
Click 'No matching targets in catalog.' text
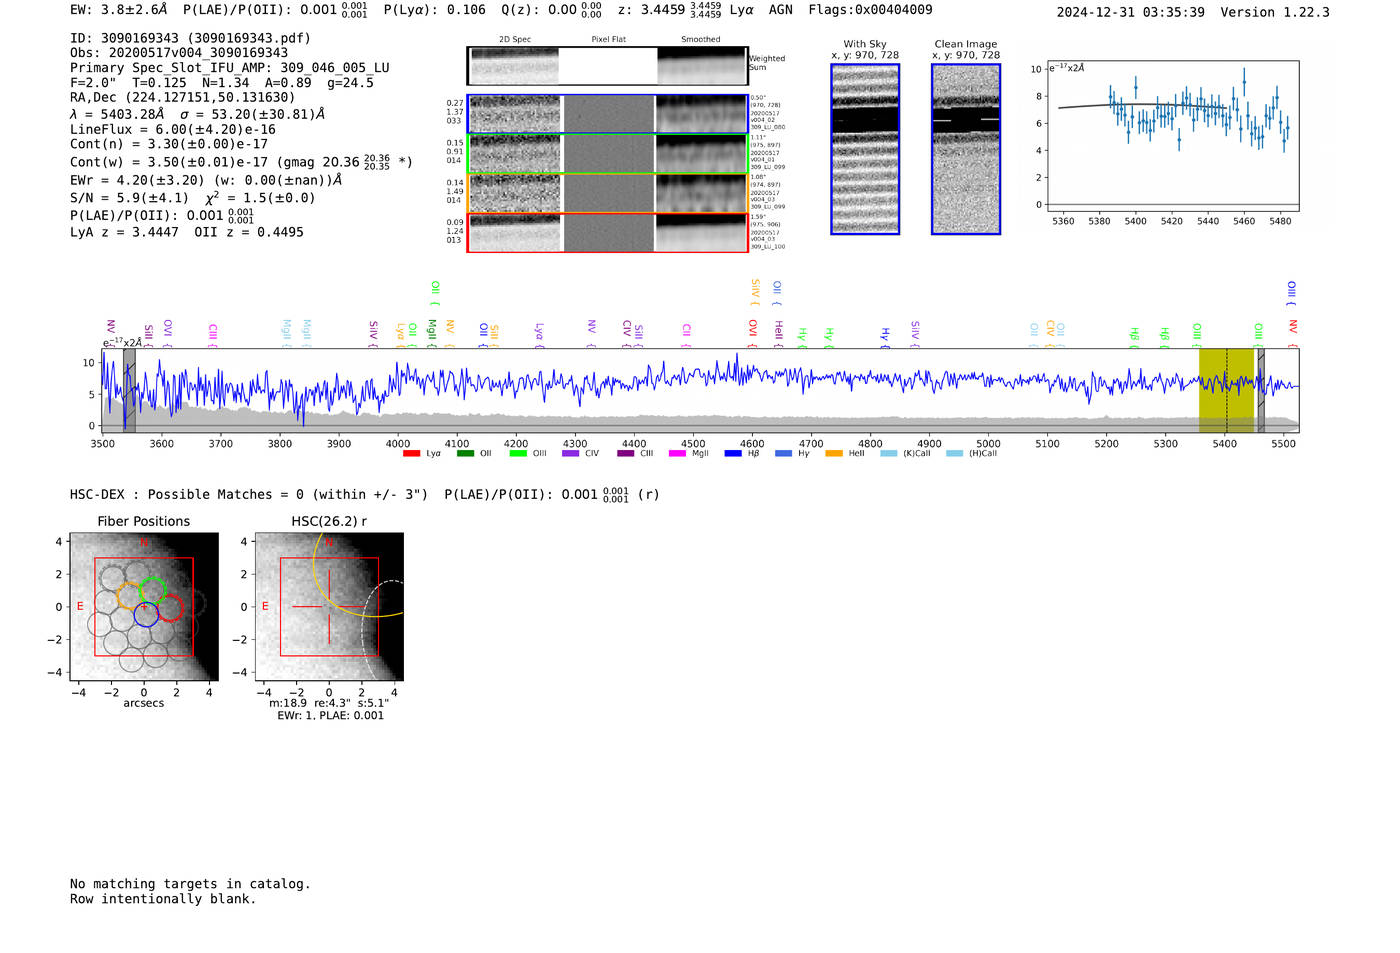pos(190,884)
